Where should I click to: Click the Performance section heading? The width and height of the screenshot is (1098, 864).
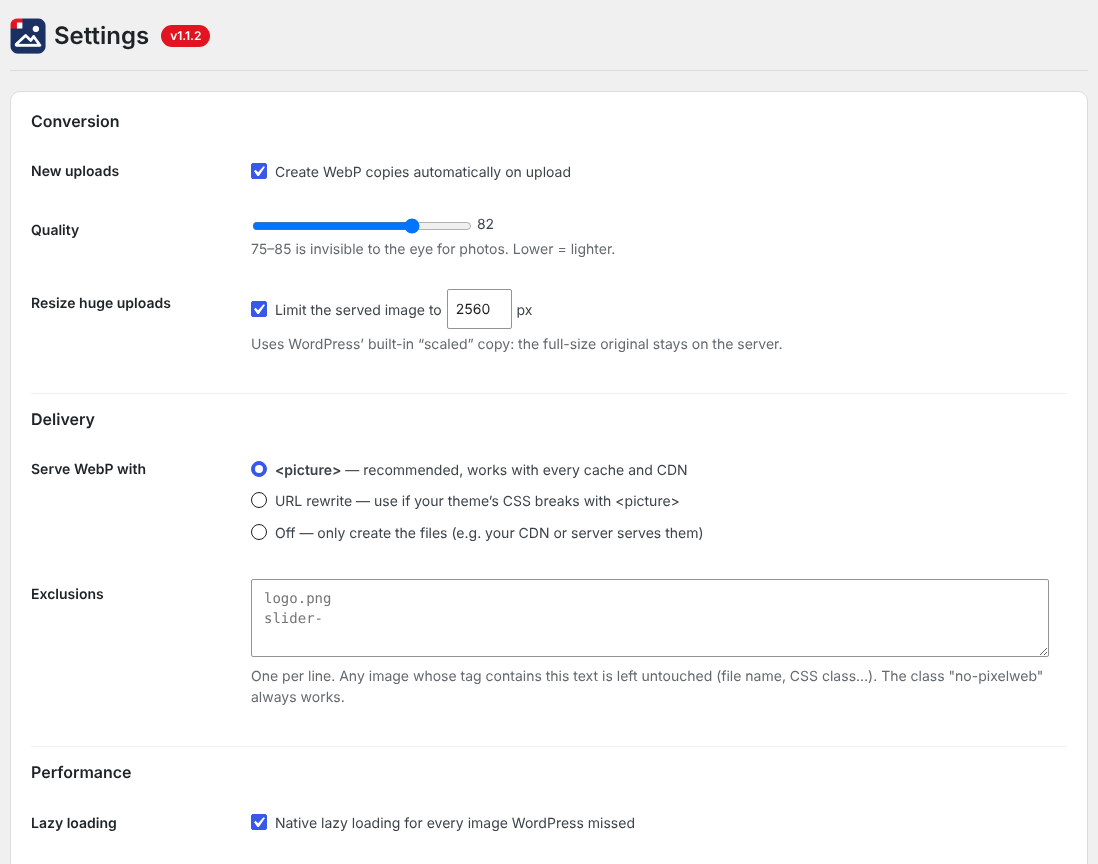click(x=81, y=772)
